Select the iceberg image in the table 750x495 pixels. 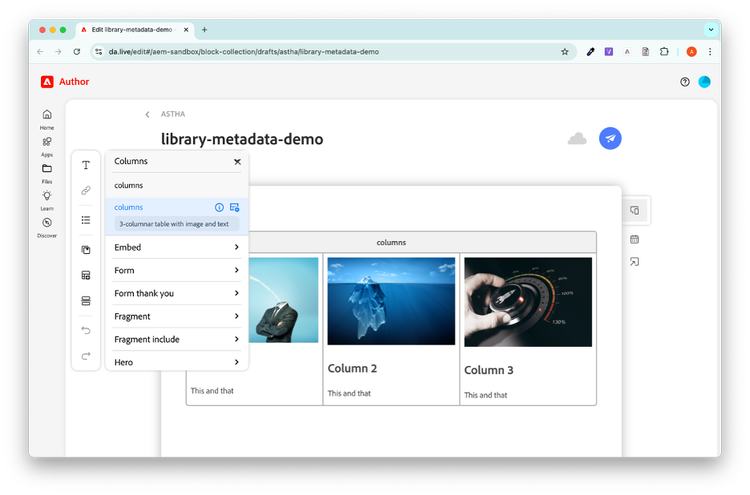click(x=391, y=301)
